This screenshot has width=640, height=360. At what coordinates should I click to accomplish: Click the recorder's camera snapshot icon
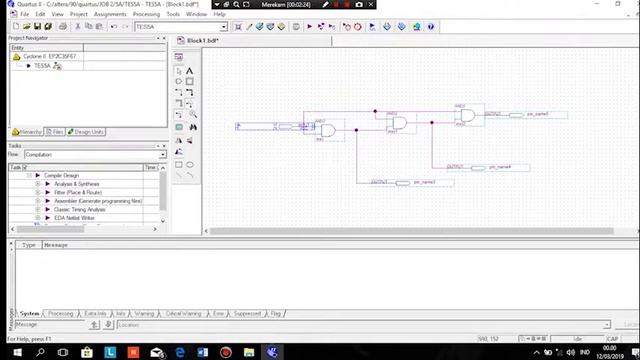(359, 4)
